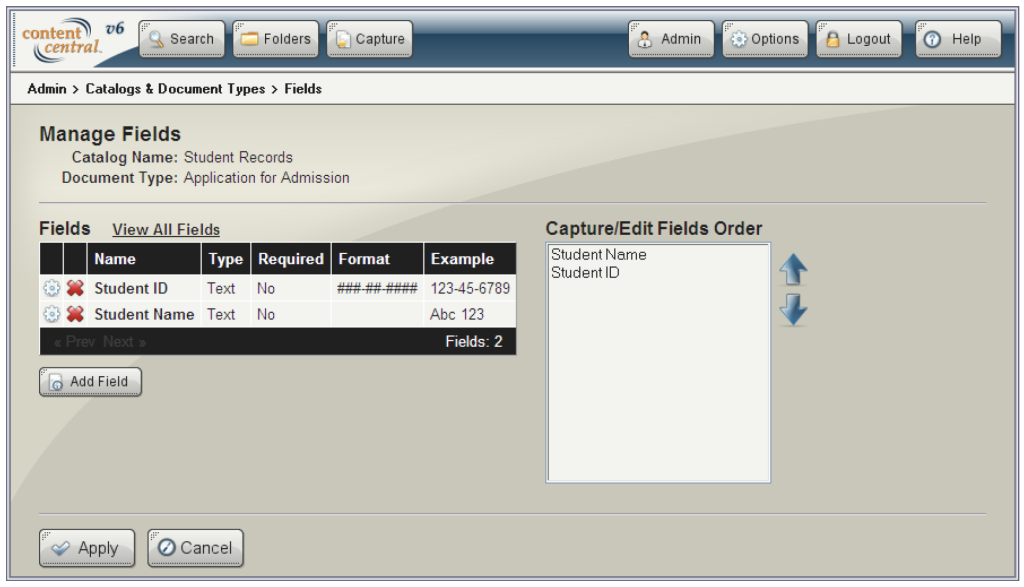Image resolution: width=1024 pixels, height=587 pixels.
Task: Logout of Content Central
Action: point(858,38)
